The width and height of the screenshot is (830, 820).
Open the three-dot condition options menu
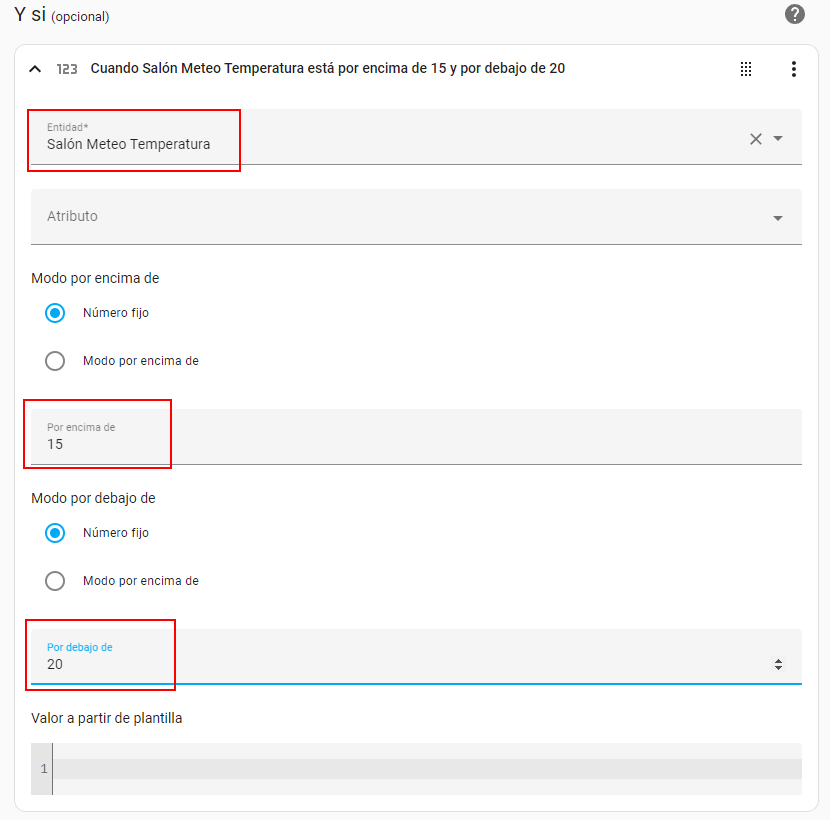pos(794,69)
